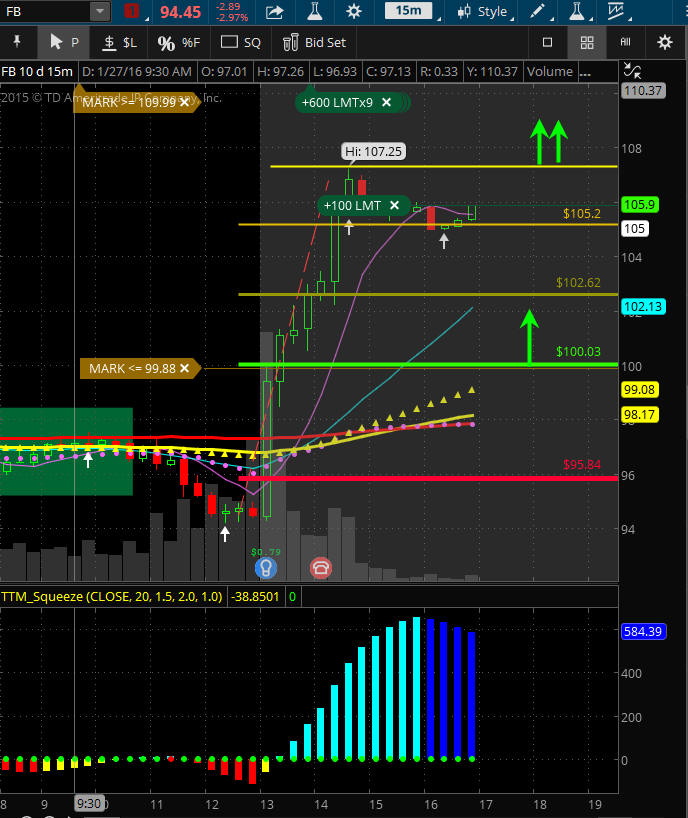The image size is (688, 818).
Task: Open the 15m timeframe selector
Action: (x=408, y=11)
